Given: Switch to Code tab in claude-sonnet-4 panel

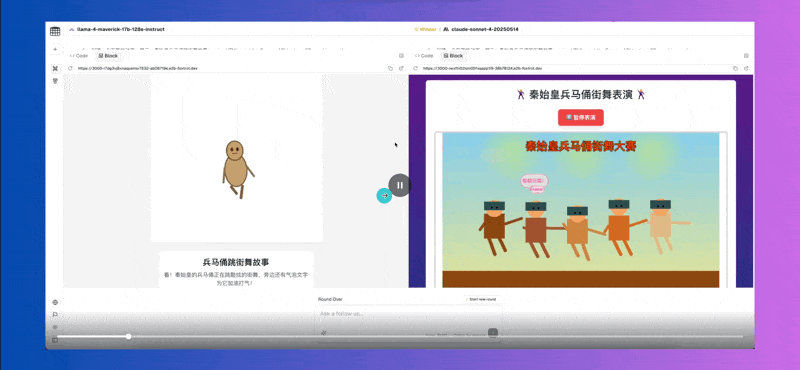Looking at the screenshot, I should (x=423, y=56).
